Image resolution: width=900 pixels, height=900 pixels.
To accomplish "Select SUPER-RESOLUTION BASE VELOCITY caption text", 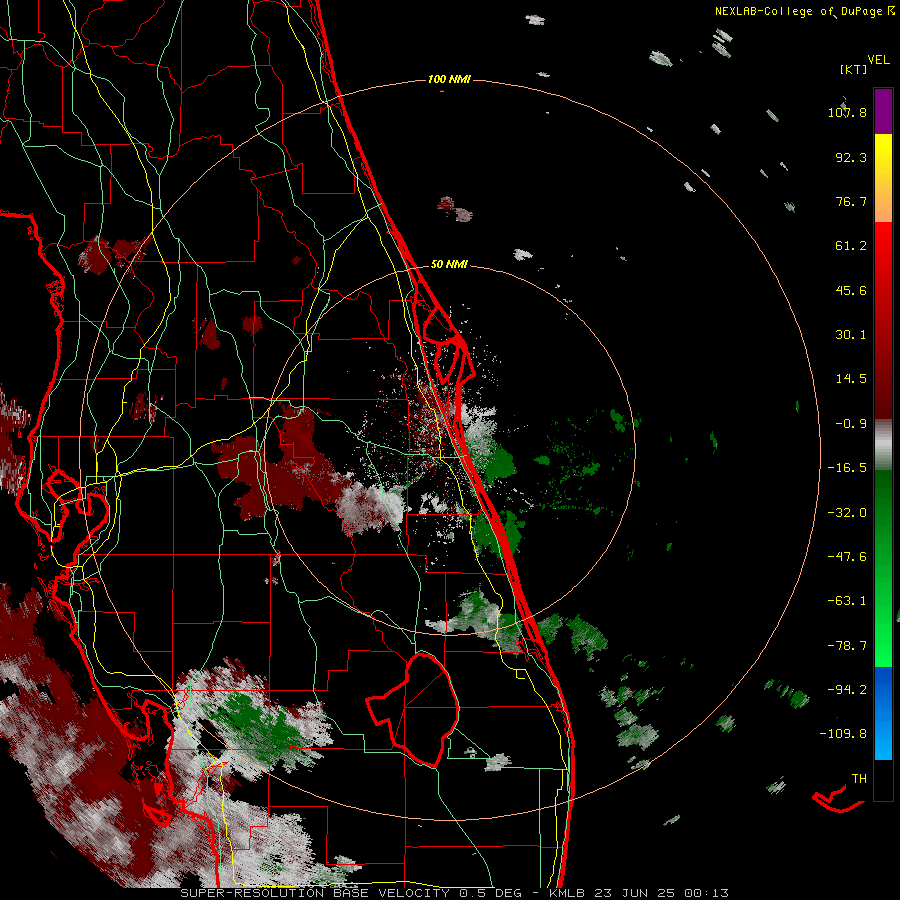I will 315,893.
